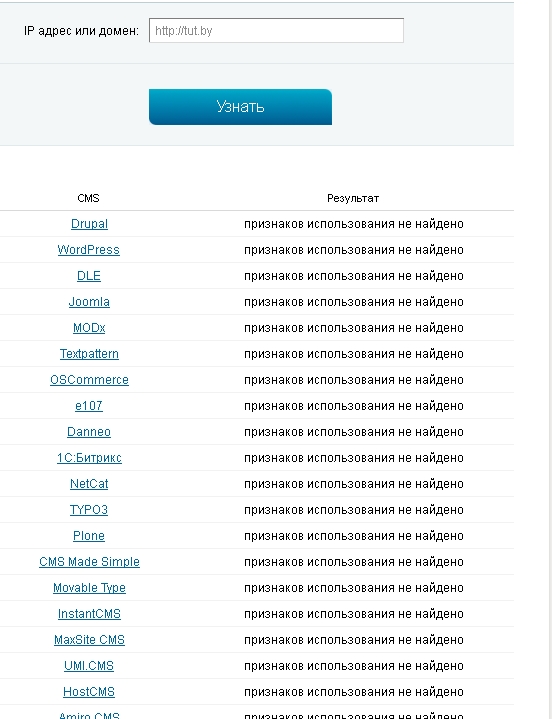Click the MaxSite CMS link

(89, 640)
